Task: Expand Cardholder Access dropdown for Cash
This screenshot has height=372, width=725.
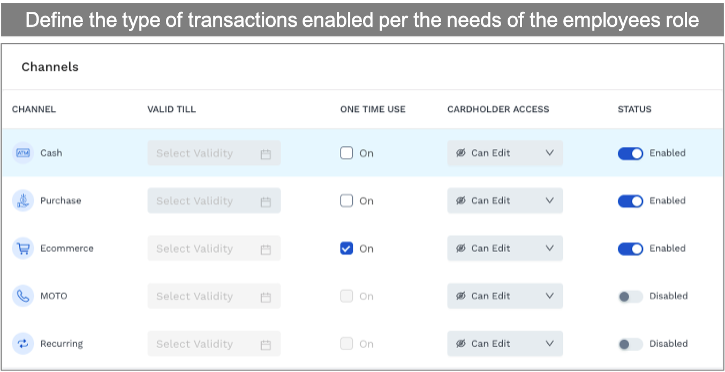Action: point(505,153)
